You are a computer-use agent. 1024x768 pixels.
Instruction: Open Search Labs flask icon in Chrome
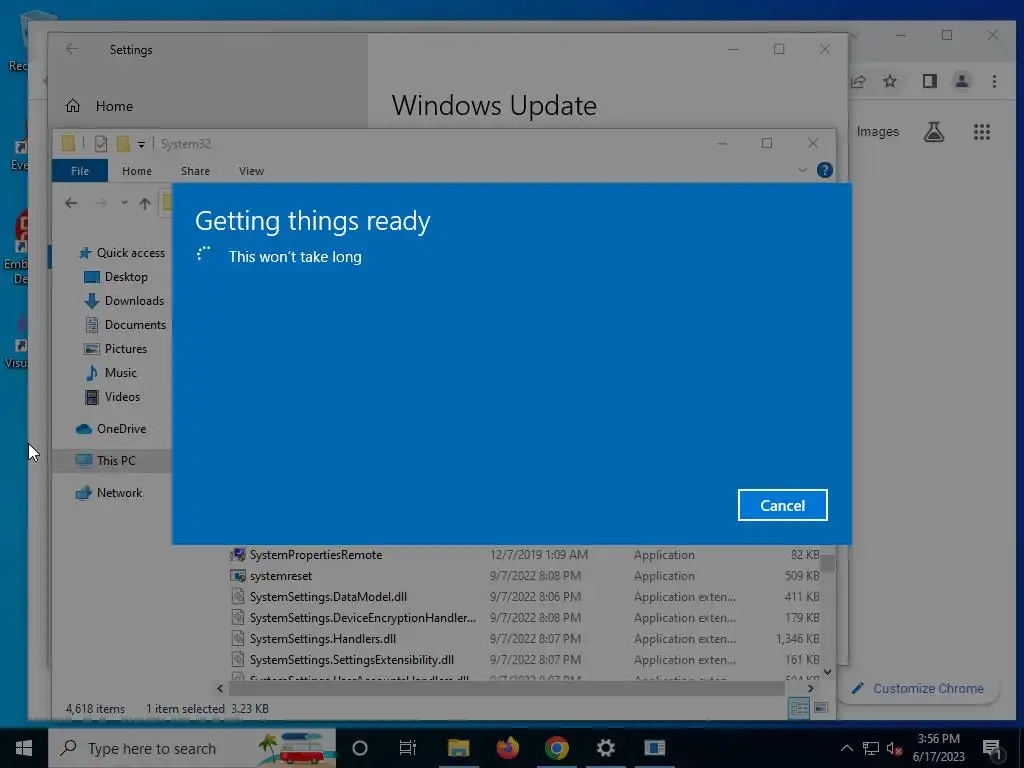pyautogui.click(x=934, y=131)
